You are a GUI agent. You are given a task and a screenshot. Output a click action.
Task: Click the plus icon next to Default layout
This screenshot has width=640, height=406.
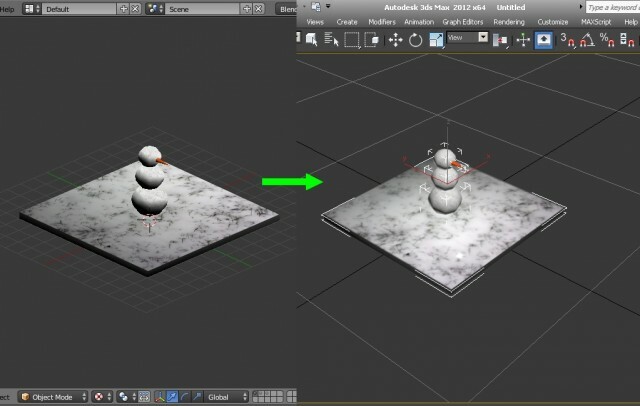[x=123, y=8]
